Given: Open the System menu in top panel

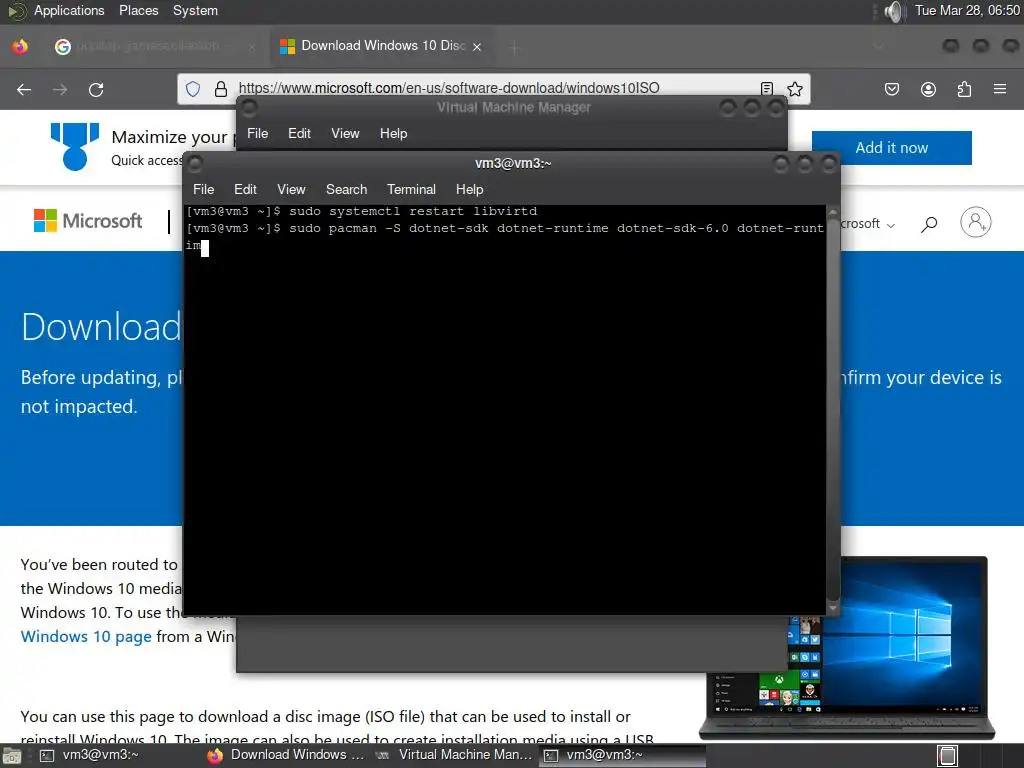Looking at the screenshot, I should coord(195,10).
